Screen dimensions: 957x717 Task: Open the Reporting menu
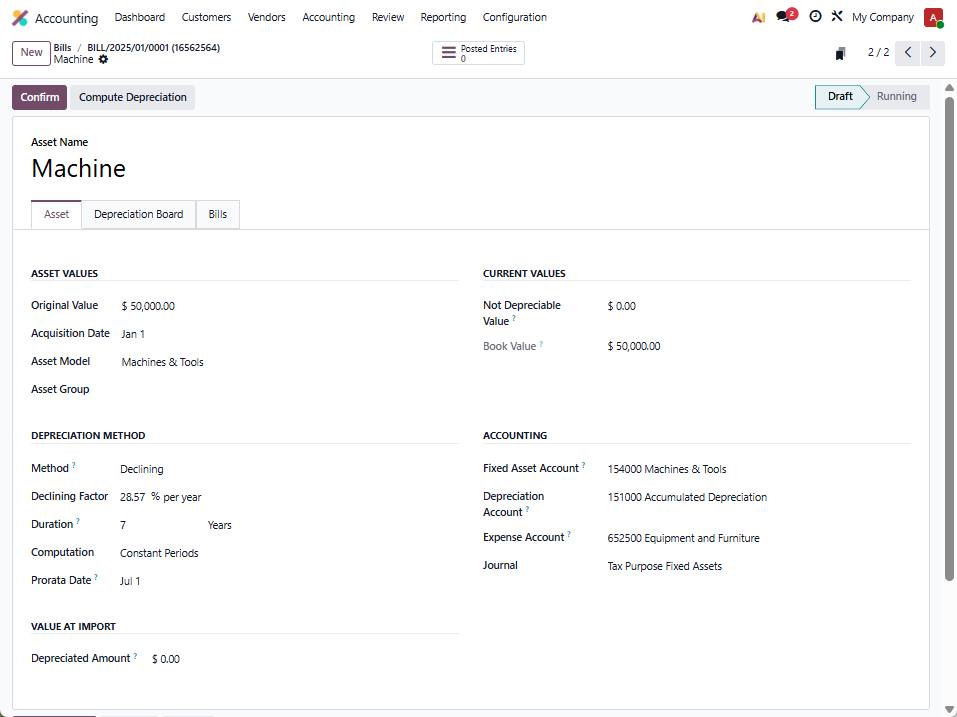[443, 17]
